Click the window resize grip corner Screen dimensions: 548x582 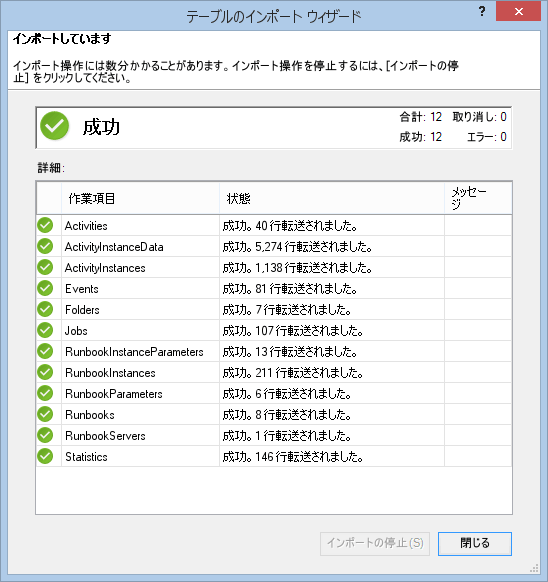[x=534, y=568]
